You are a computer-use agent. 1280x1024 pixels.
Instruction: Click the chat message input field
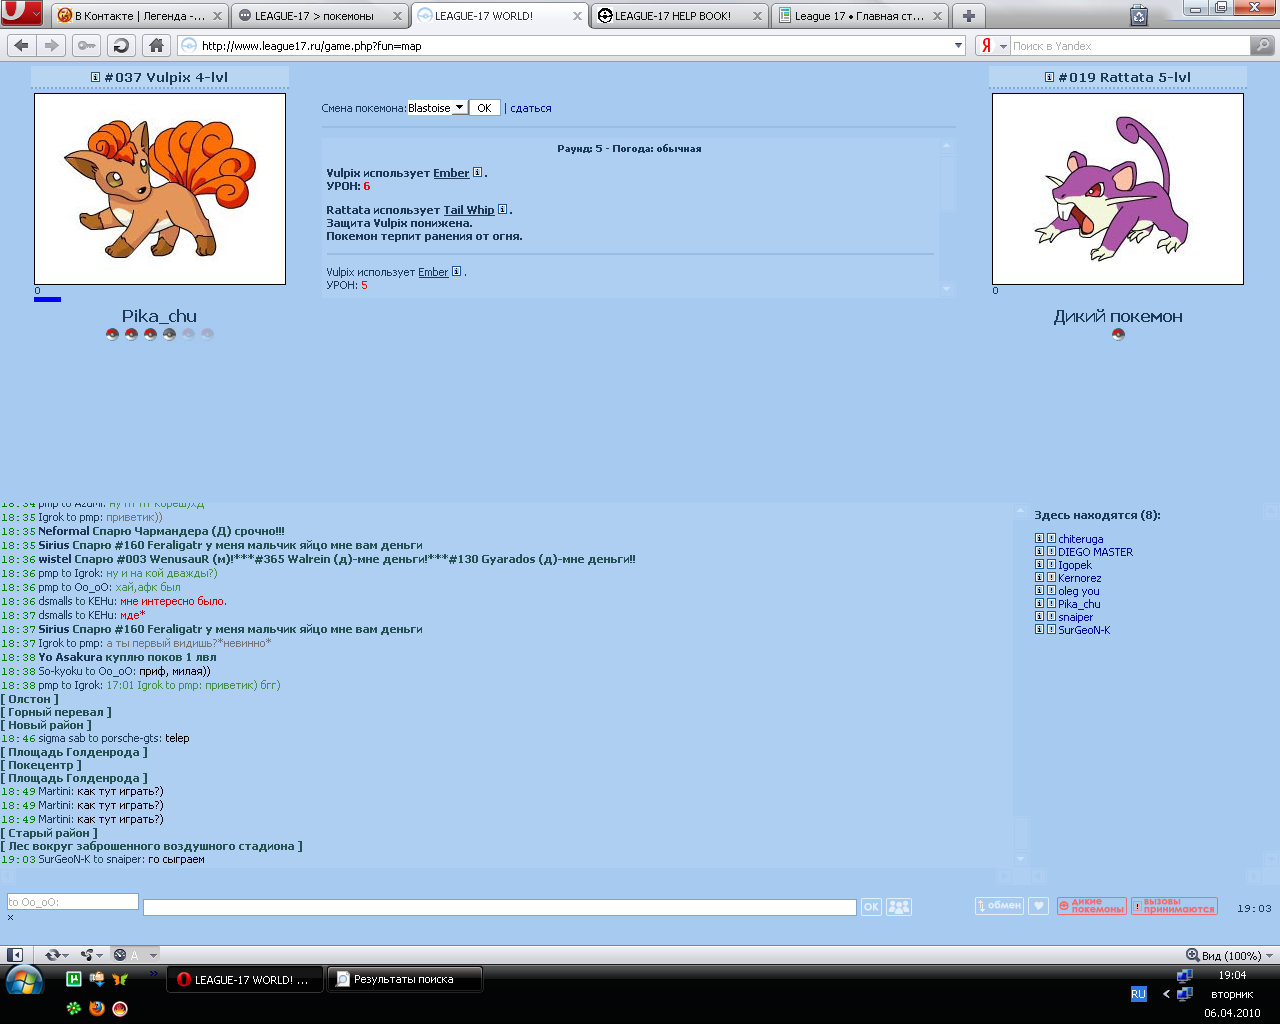(x=499, y=907)
